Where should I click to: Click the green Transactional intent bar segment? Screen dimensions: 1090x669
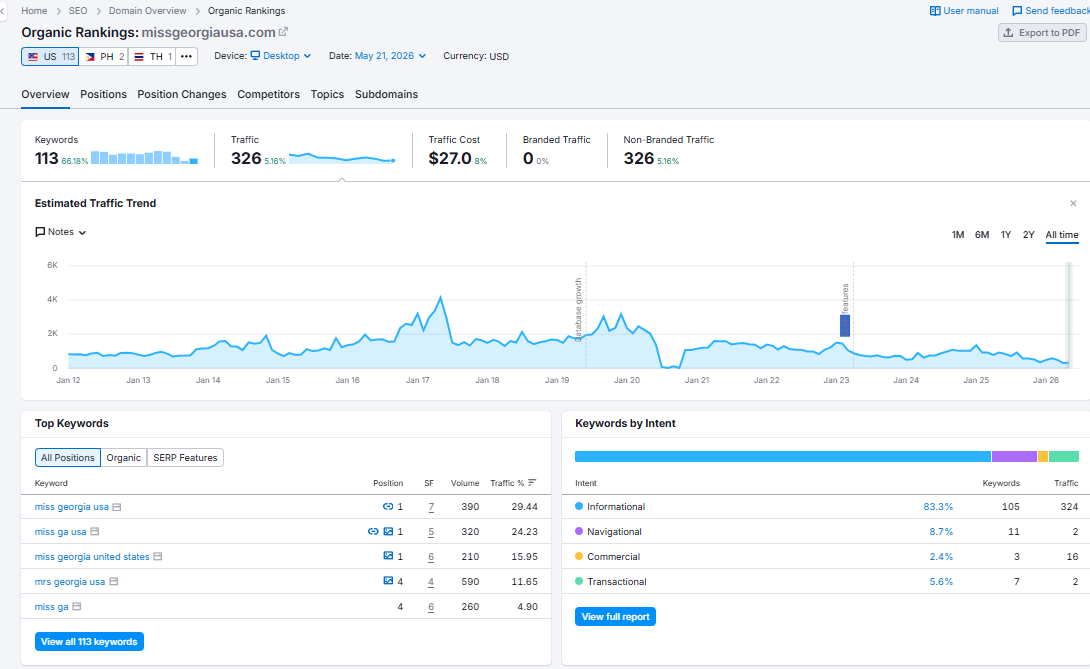[x=1064, y=457]
